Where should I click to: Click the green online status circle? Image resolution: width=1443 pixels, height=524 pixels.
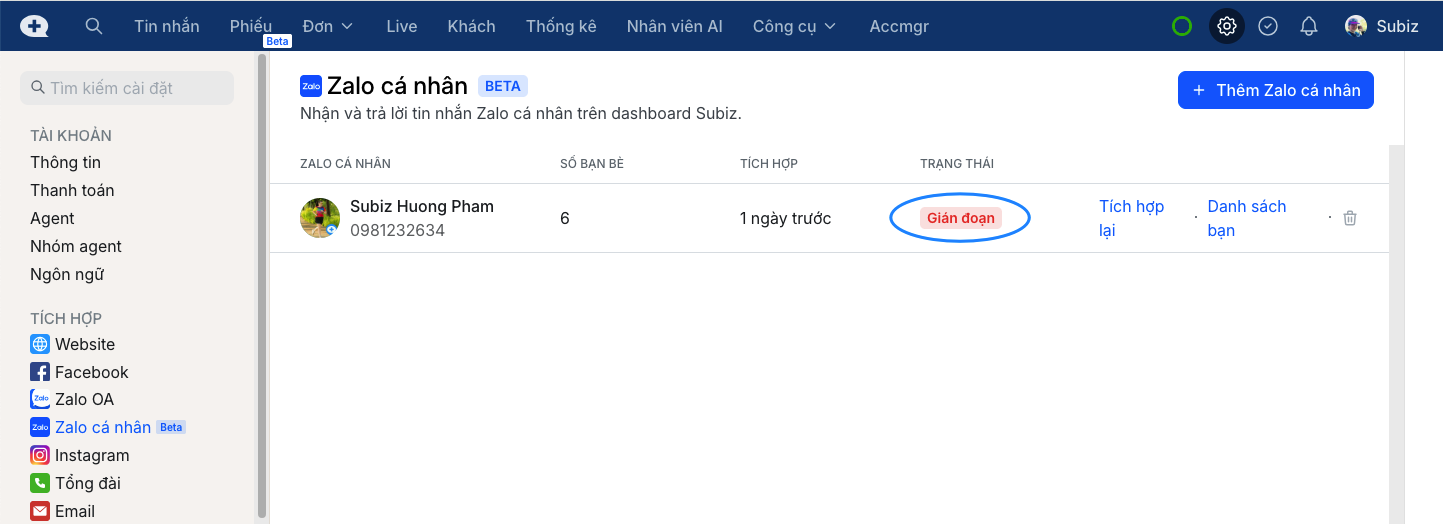[x=1182, y=26]
